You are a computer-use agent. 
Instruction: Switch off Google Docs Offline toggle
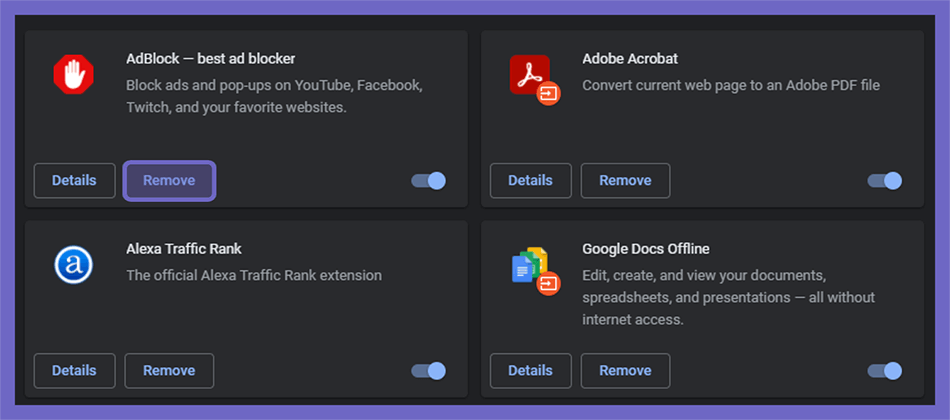click(x=885, y=370)
